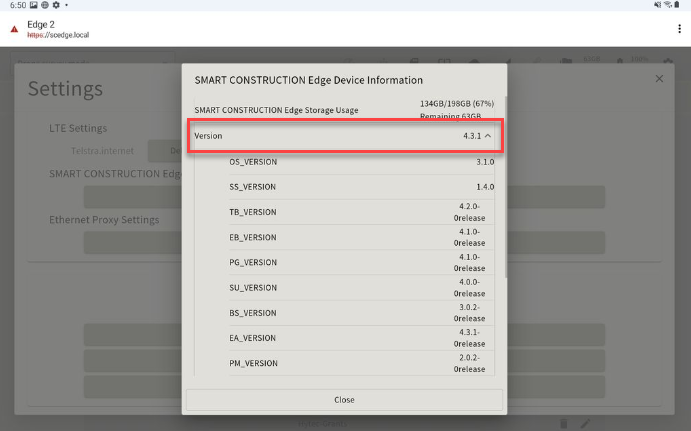Tap the muted sound icon in status bar
Image resolution: width=691 pixels, height=431 pixels.
[x=658, y=4]
